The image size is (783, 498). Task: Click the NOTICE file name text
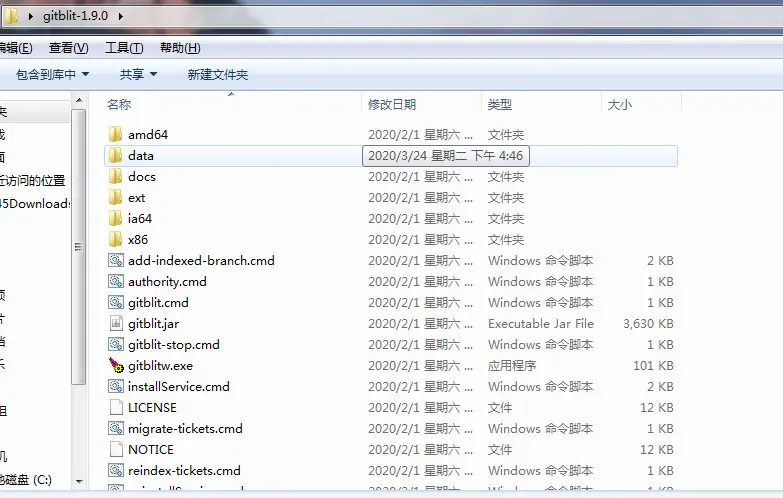[151, 450]
